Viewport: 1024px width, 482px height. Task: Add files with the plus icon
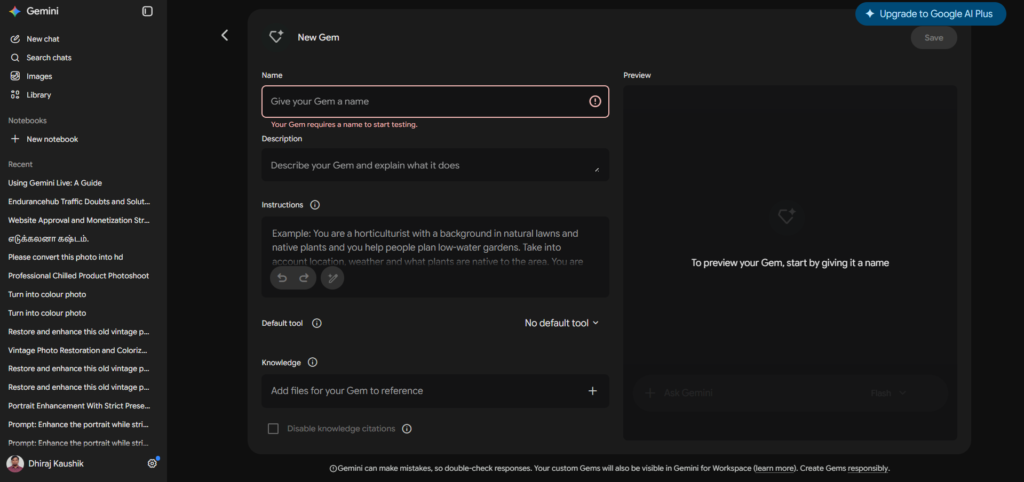(x=592, y=391)
